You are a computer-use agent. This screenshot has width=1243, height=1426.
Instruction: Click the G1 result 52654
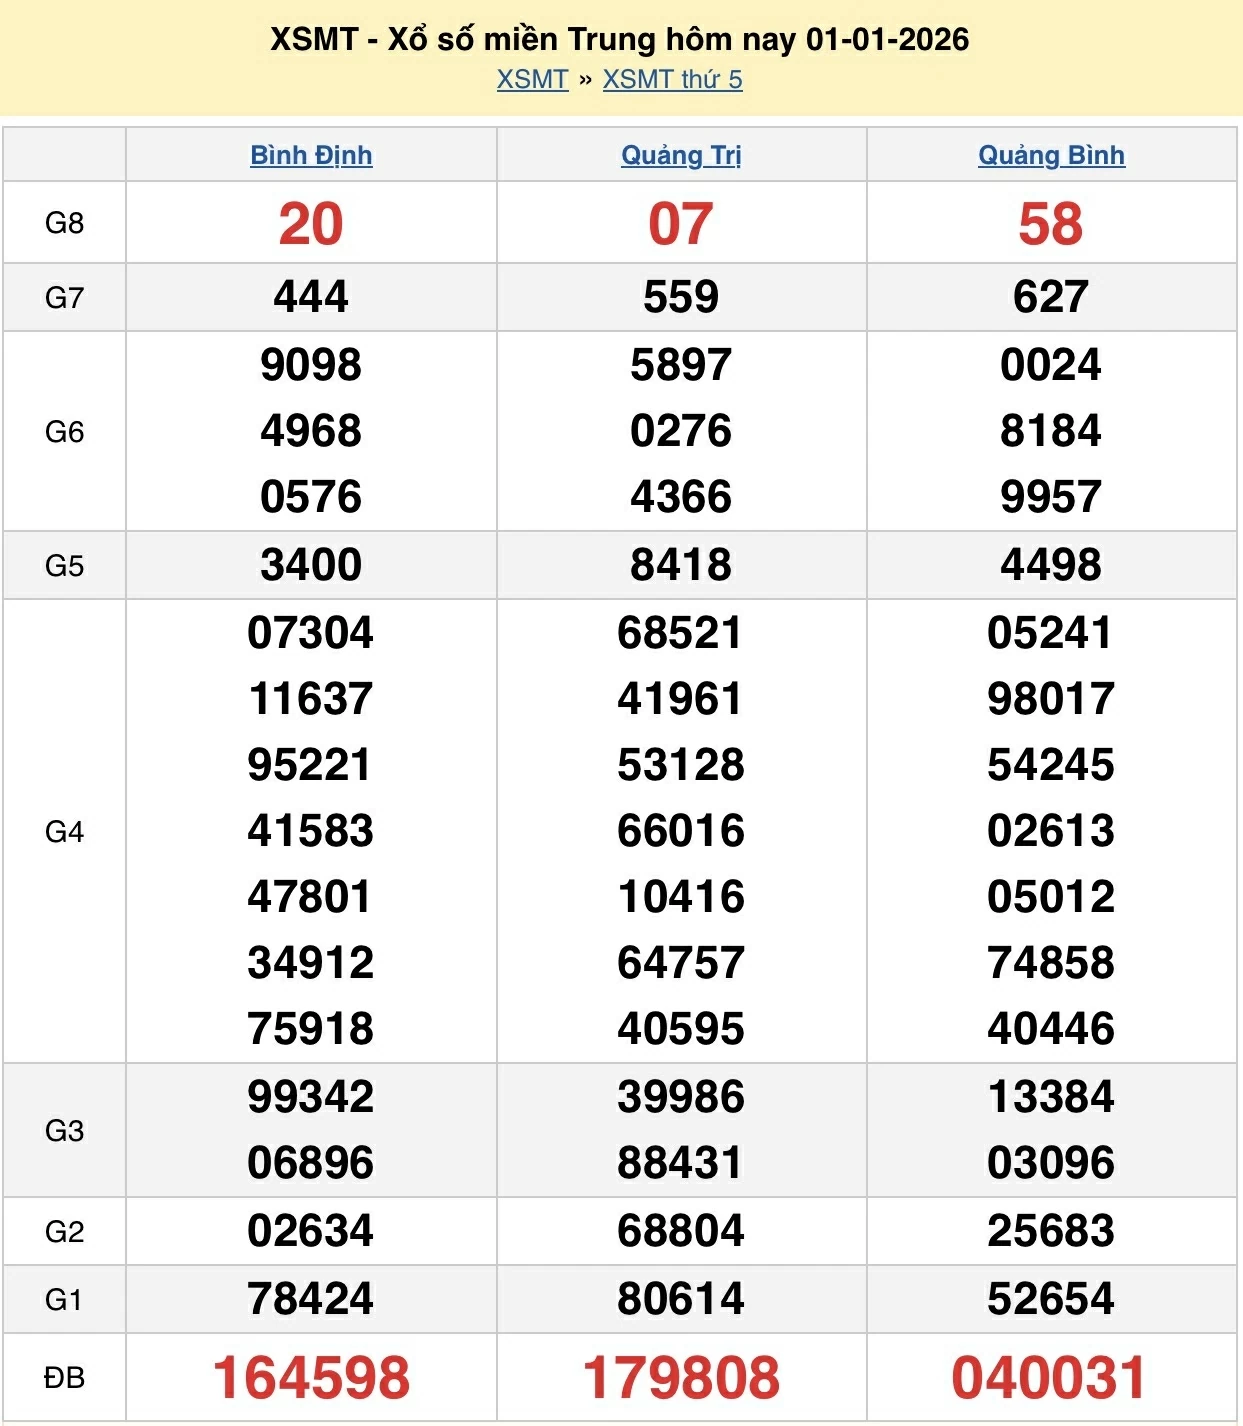(1051, 1299)
